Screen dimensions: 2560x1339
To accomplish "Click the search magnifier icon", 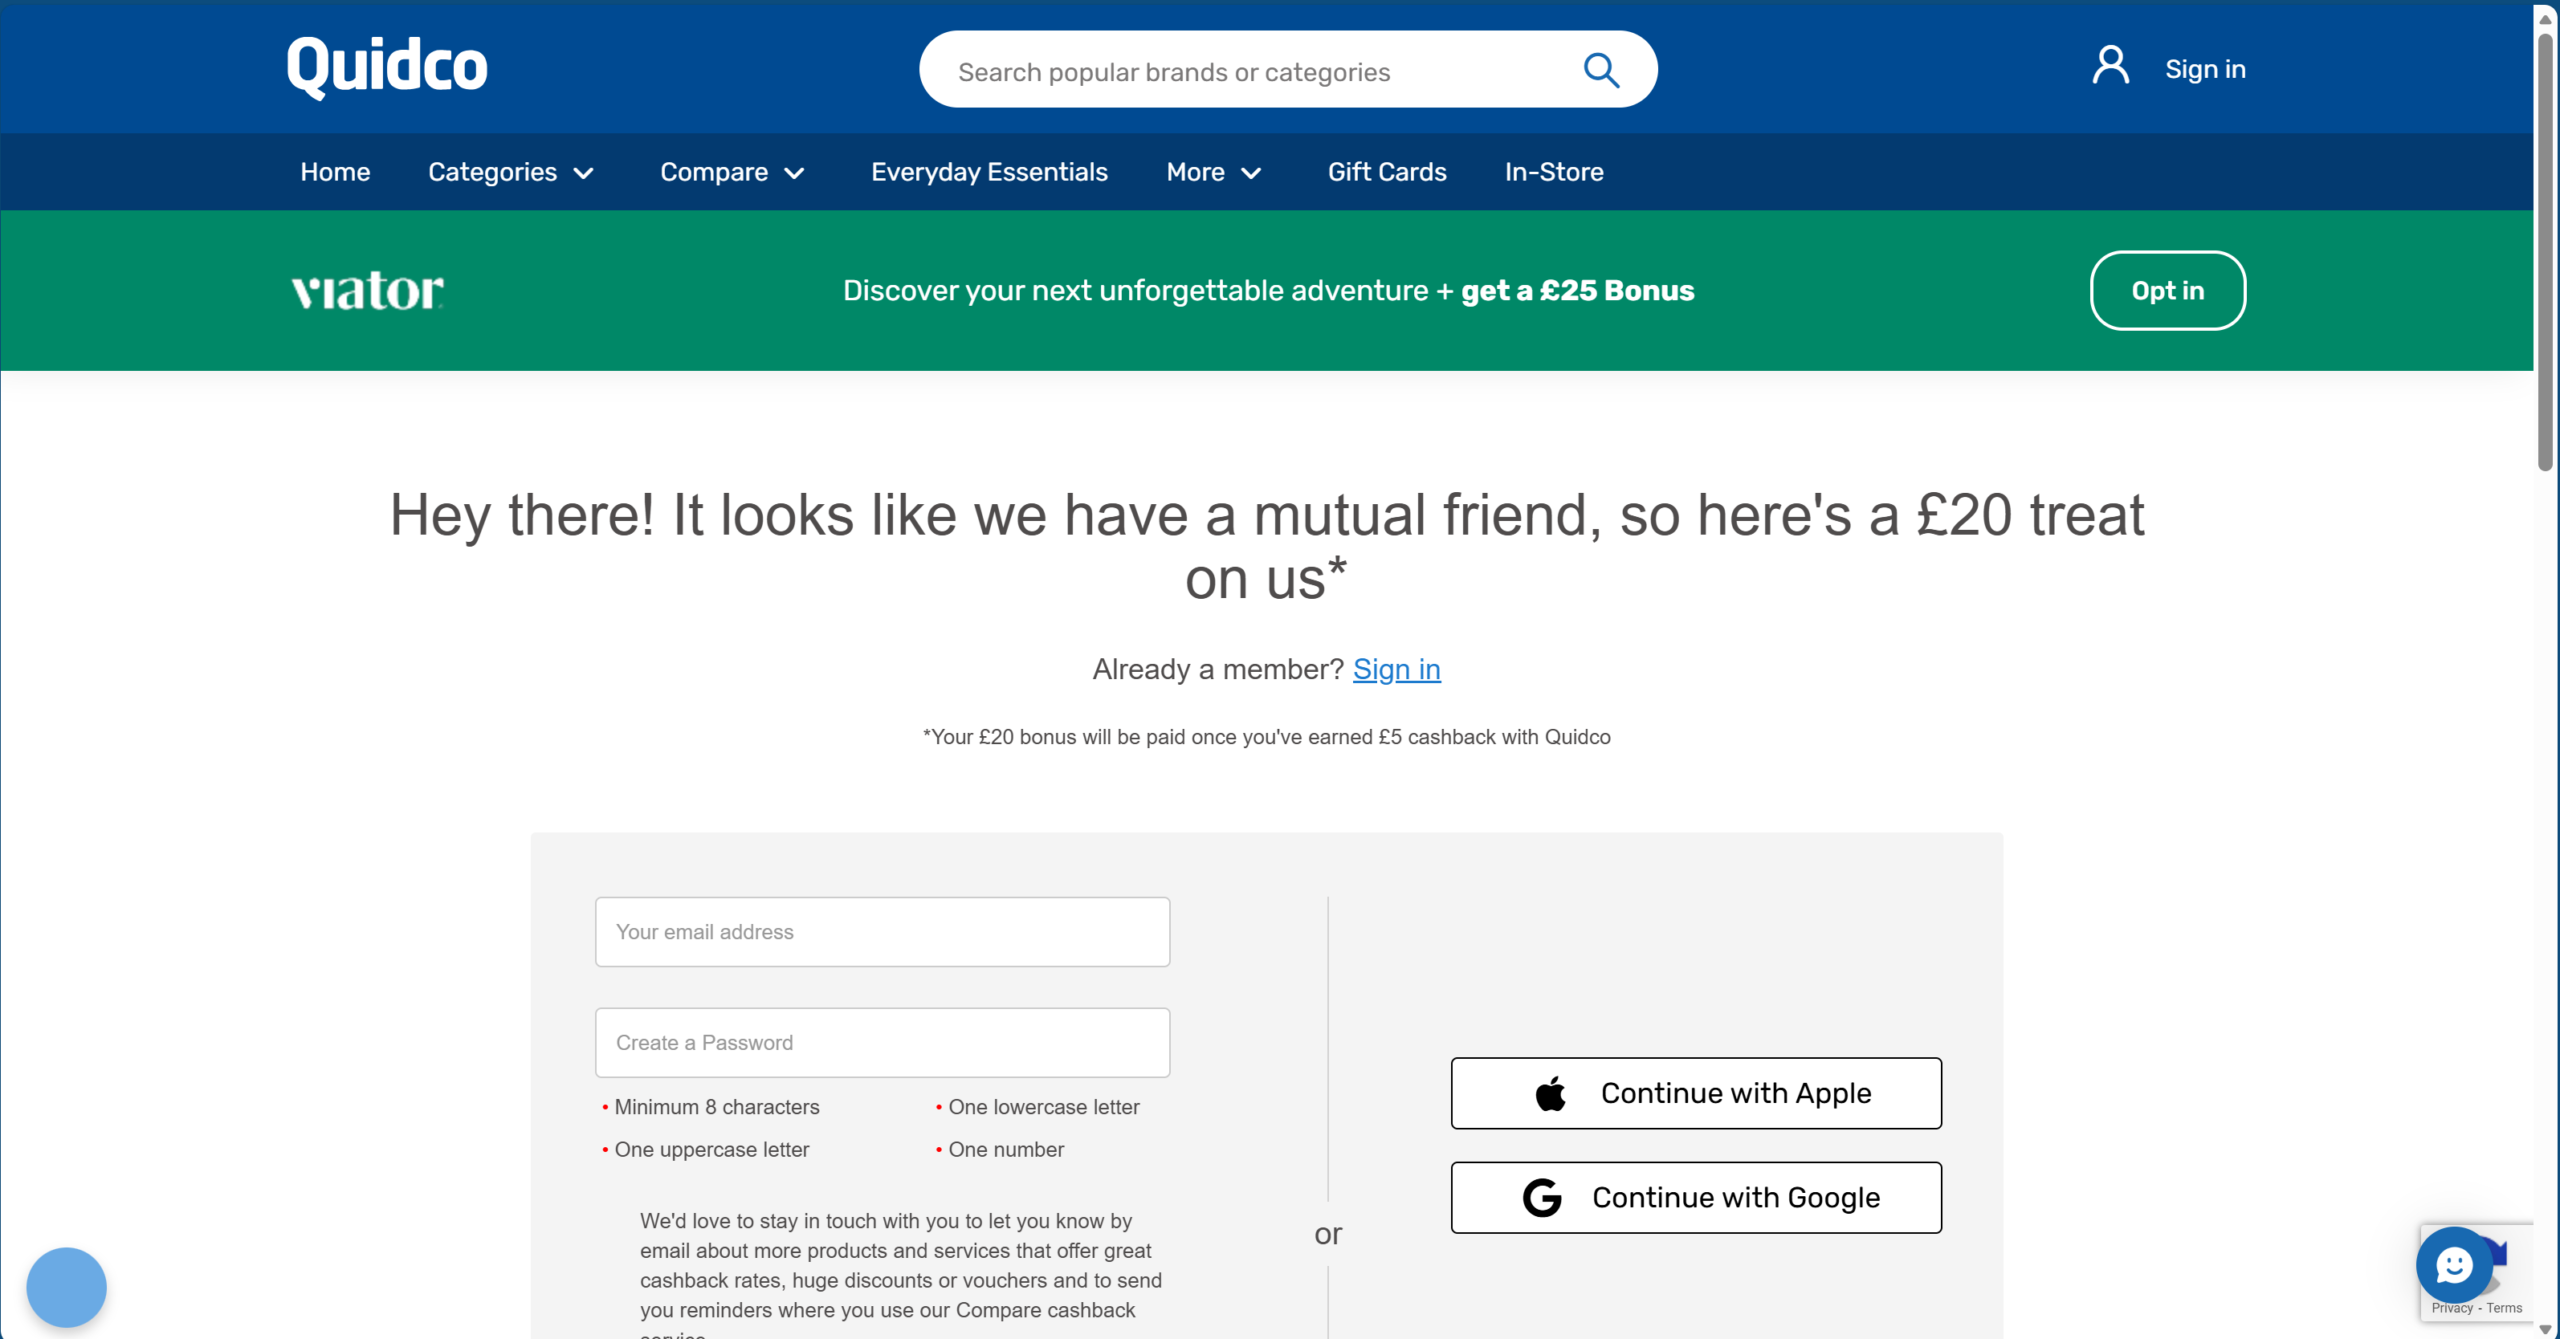I will (x=1600, y=69).
